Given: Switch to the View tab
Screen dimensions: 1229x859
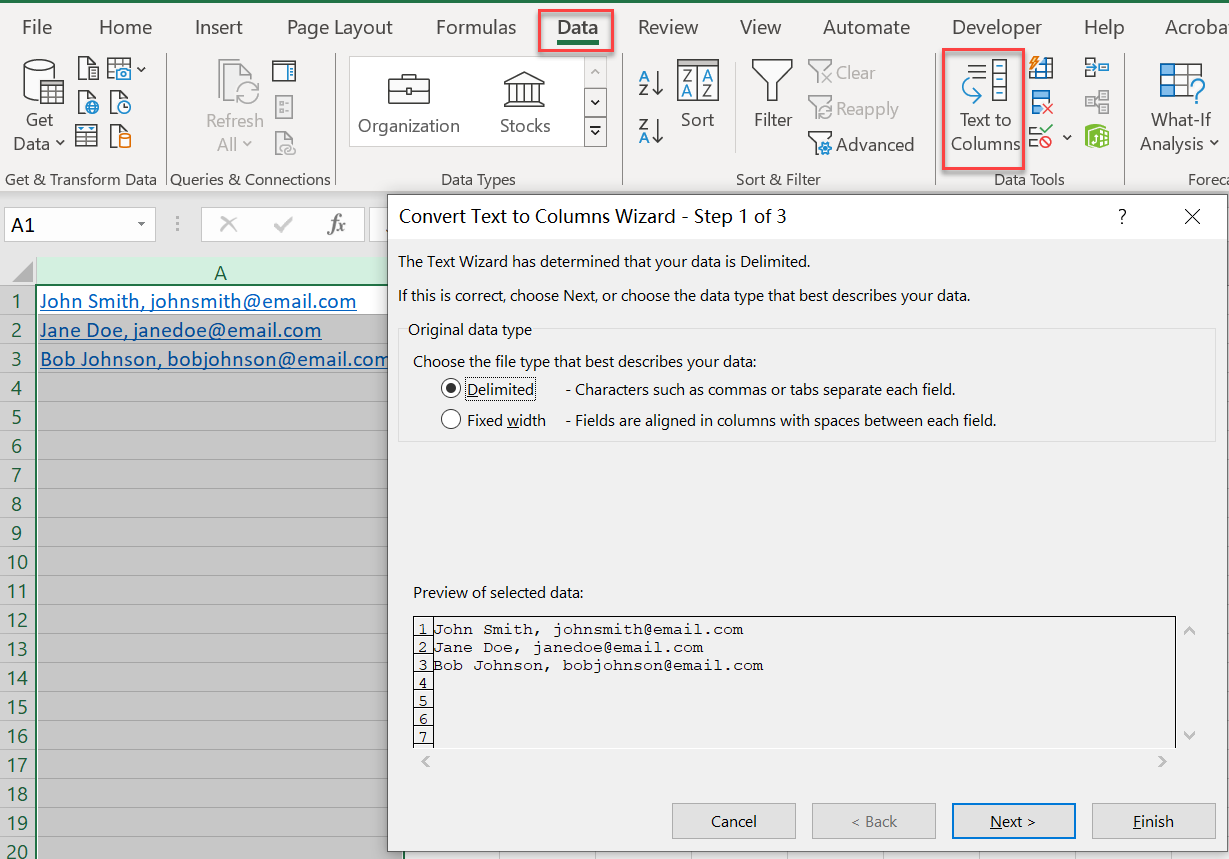Looking at the screenshot, I should click(x=761, y=27).
